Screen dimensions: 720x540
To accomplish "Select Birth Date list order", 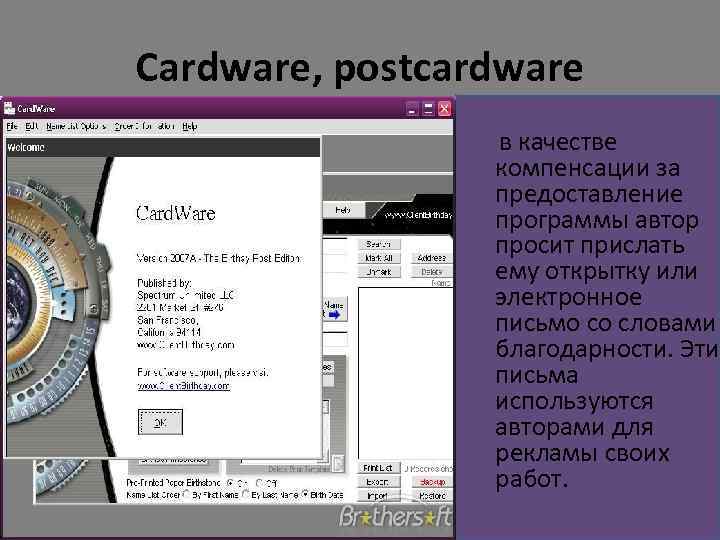I will coord(305,495).
